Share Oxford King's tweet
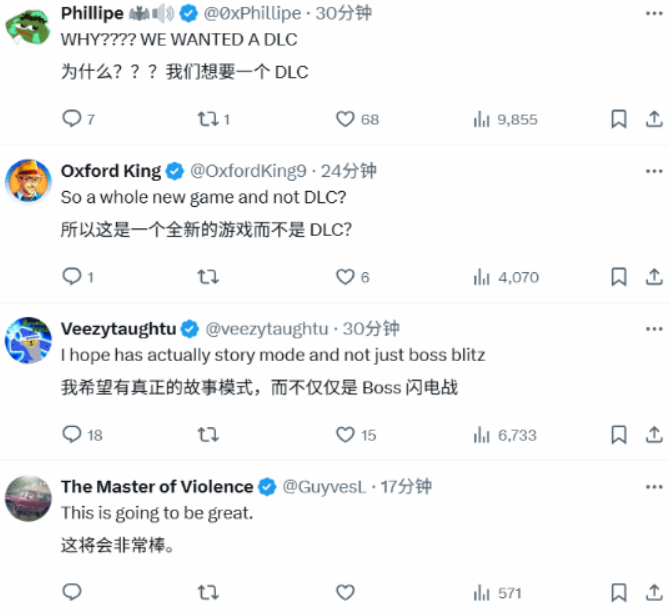 pos(654,277)
